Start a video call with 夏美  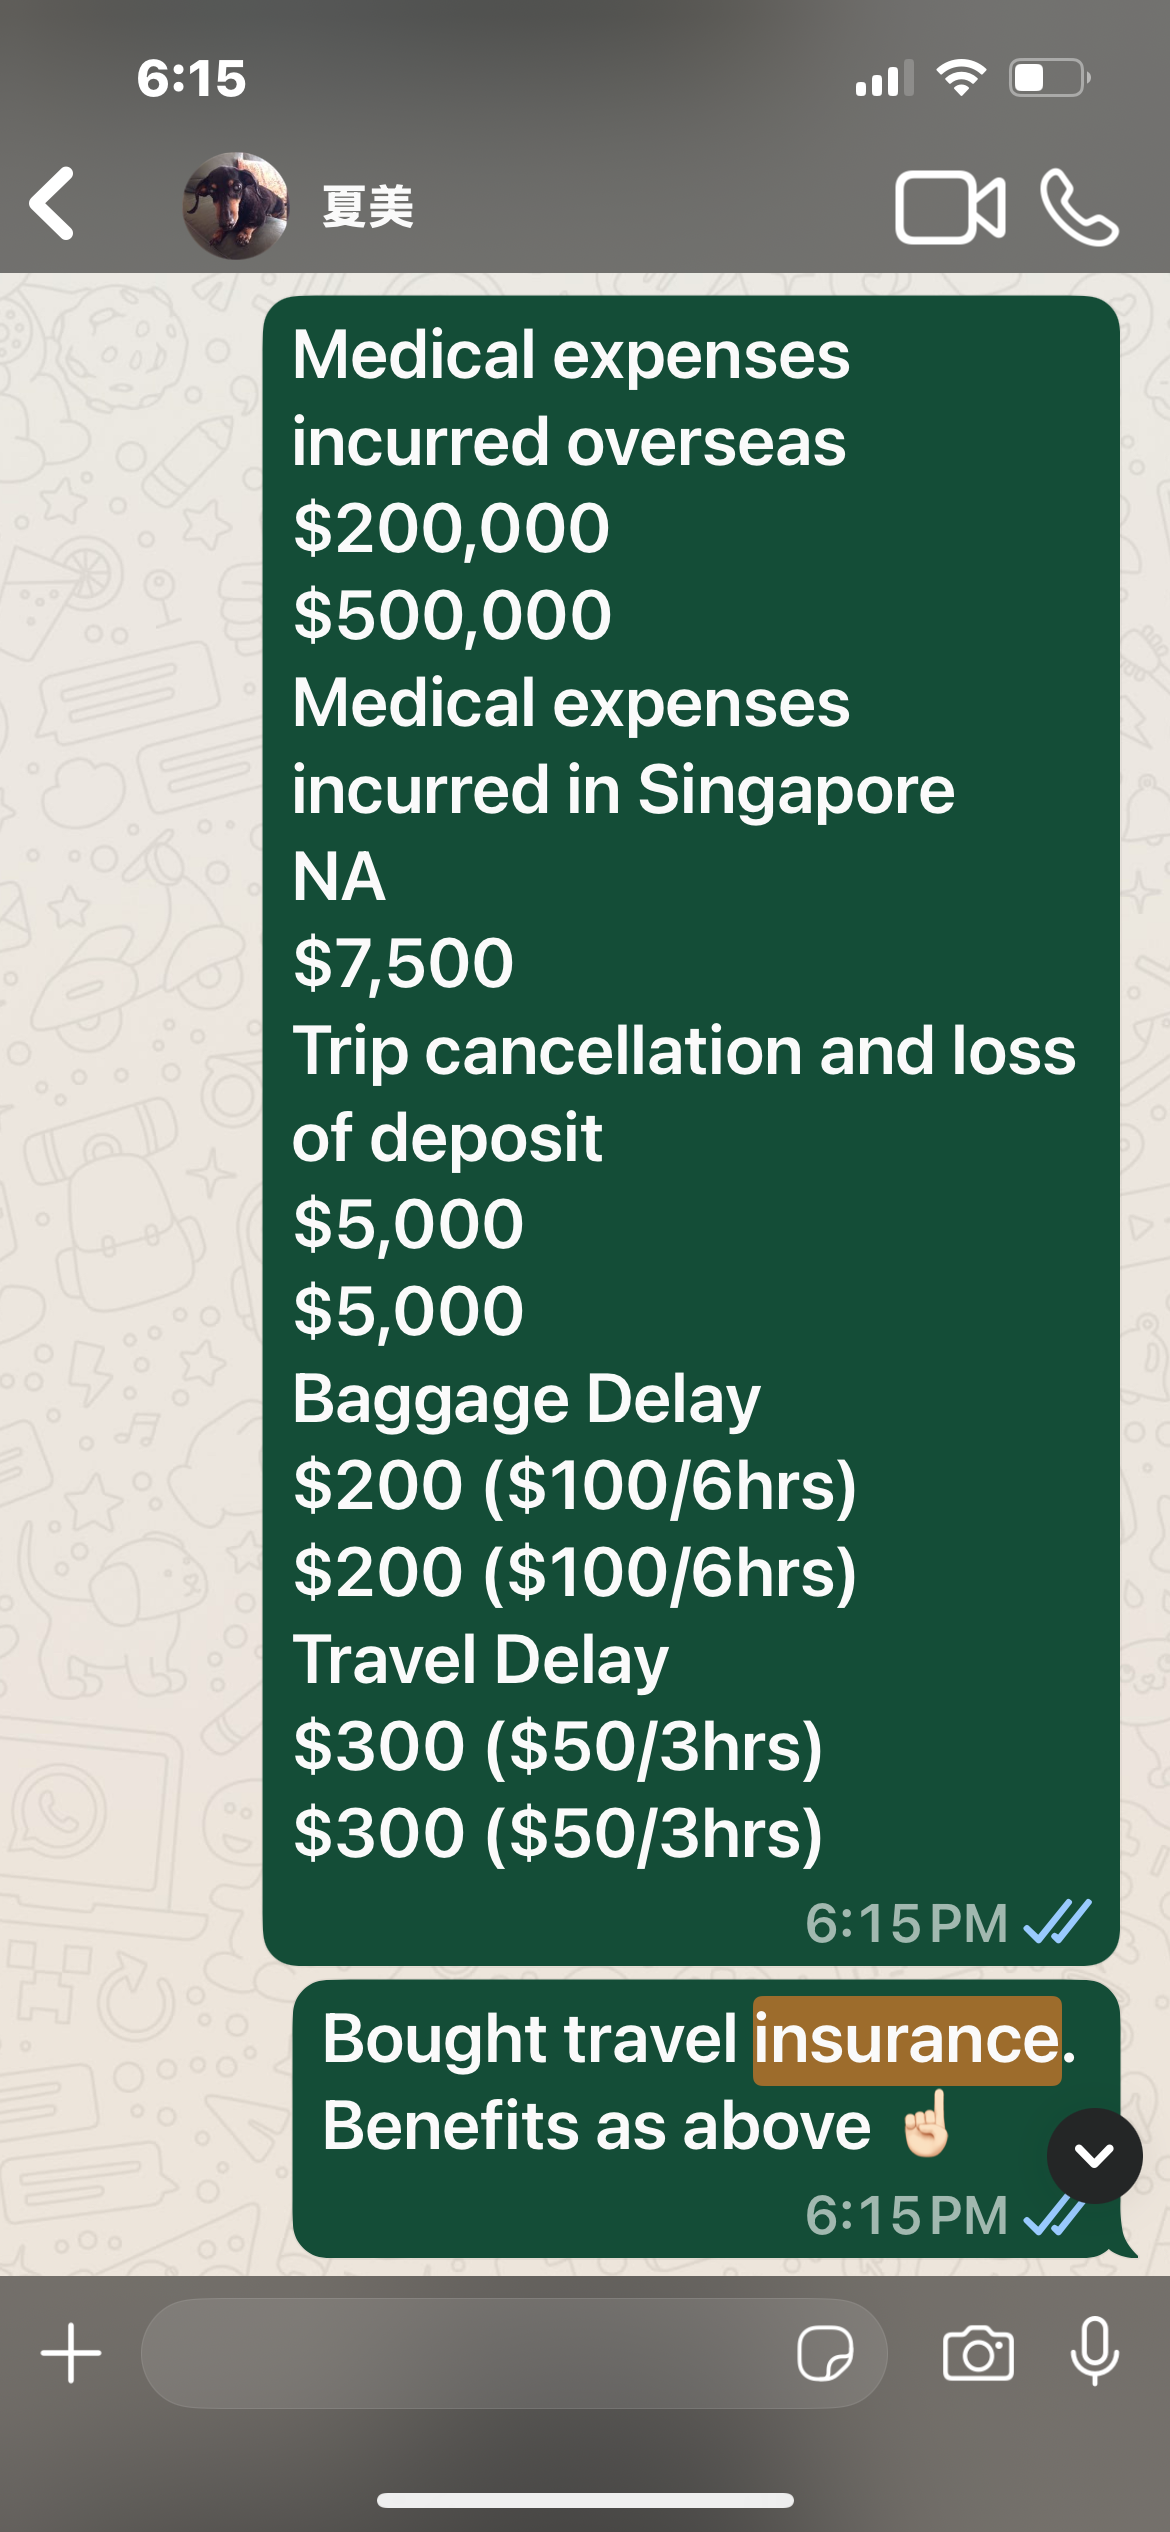949,207
